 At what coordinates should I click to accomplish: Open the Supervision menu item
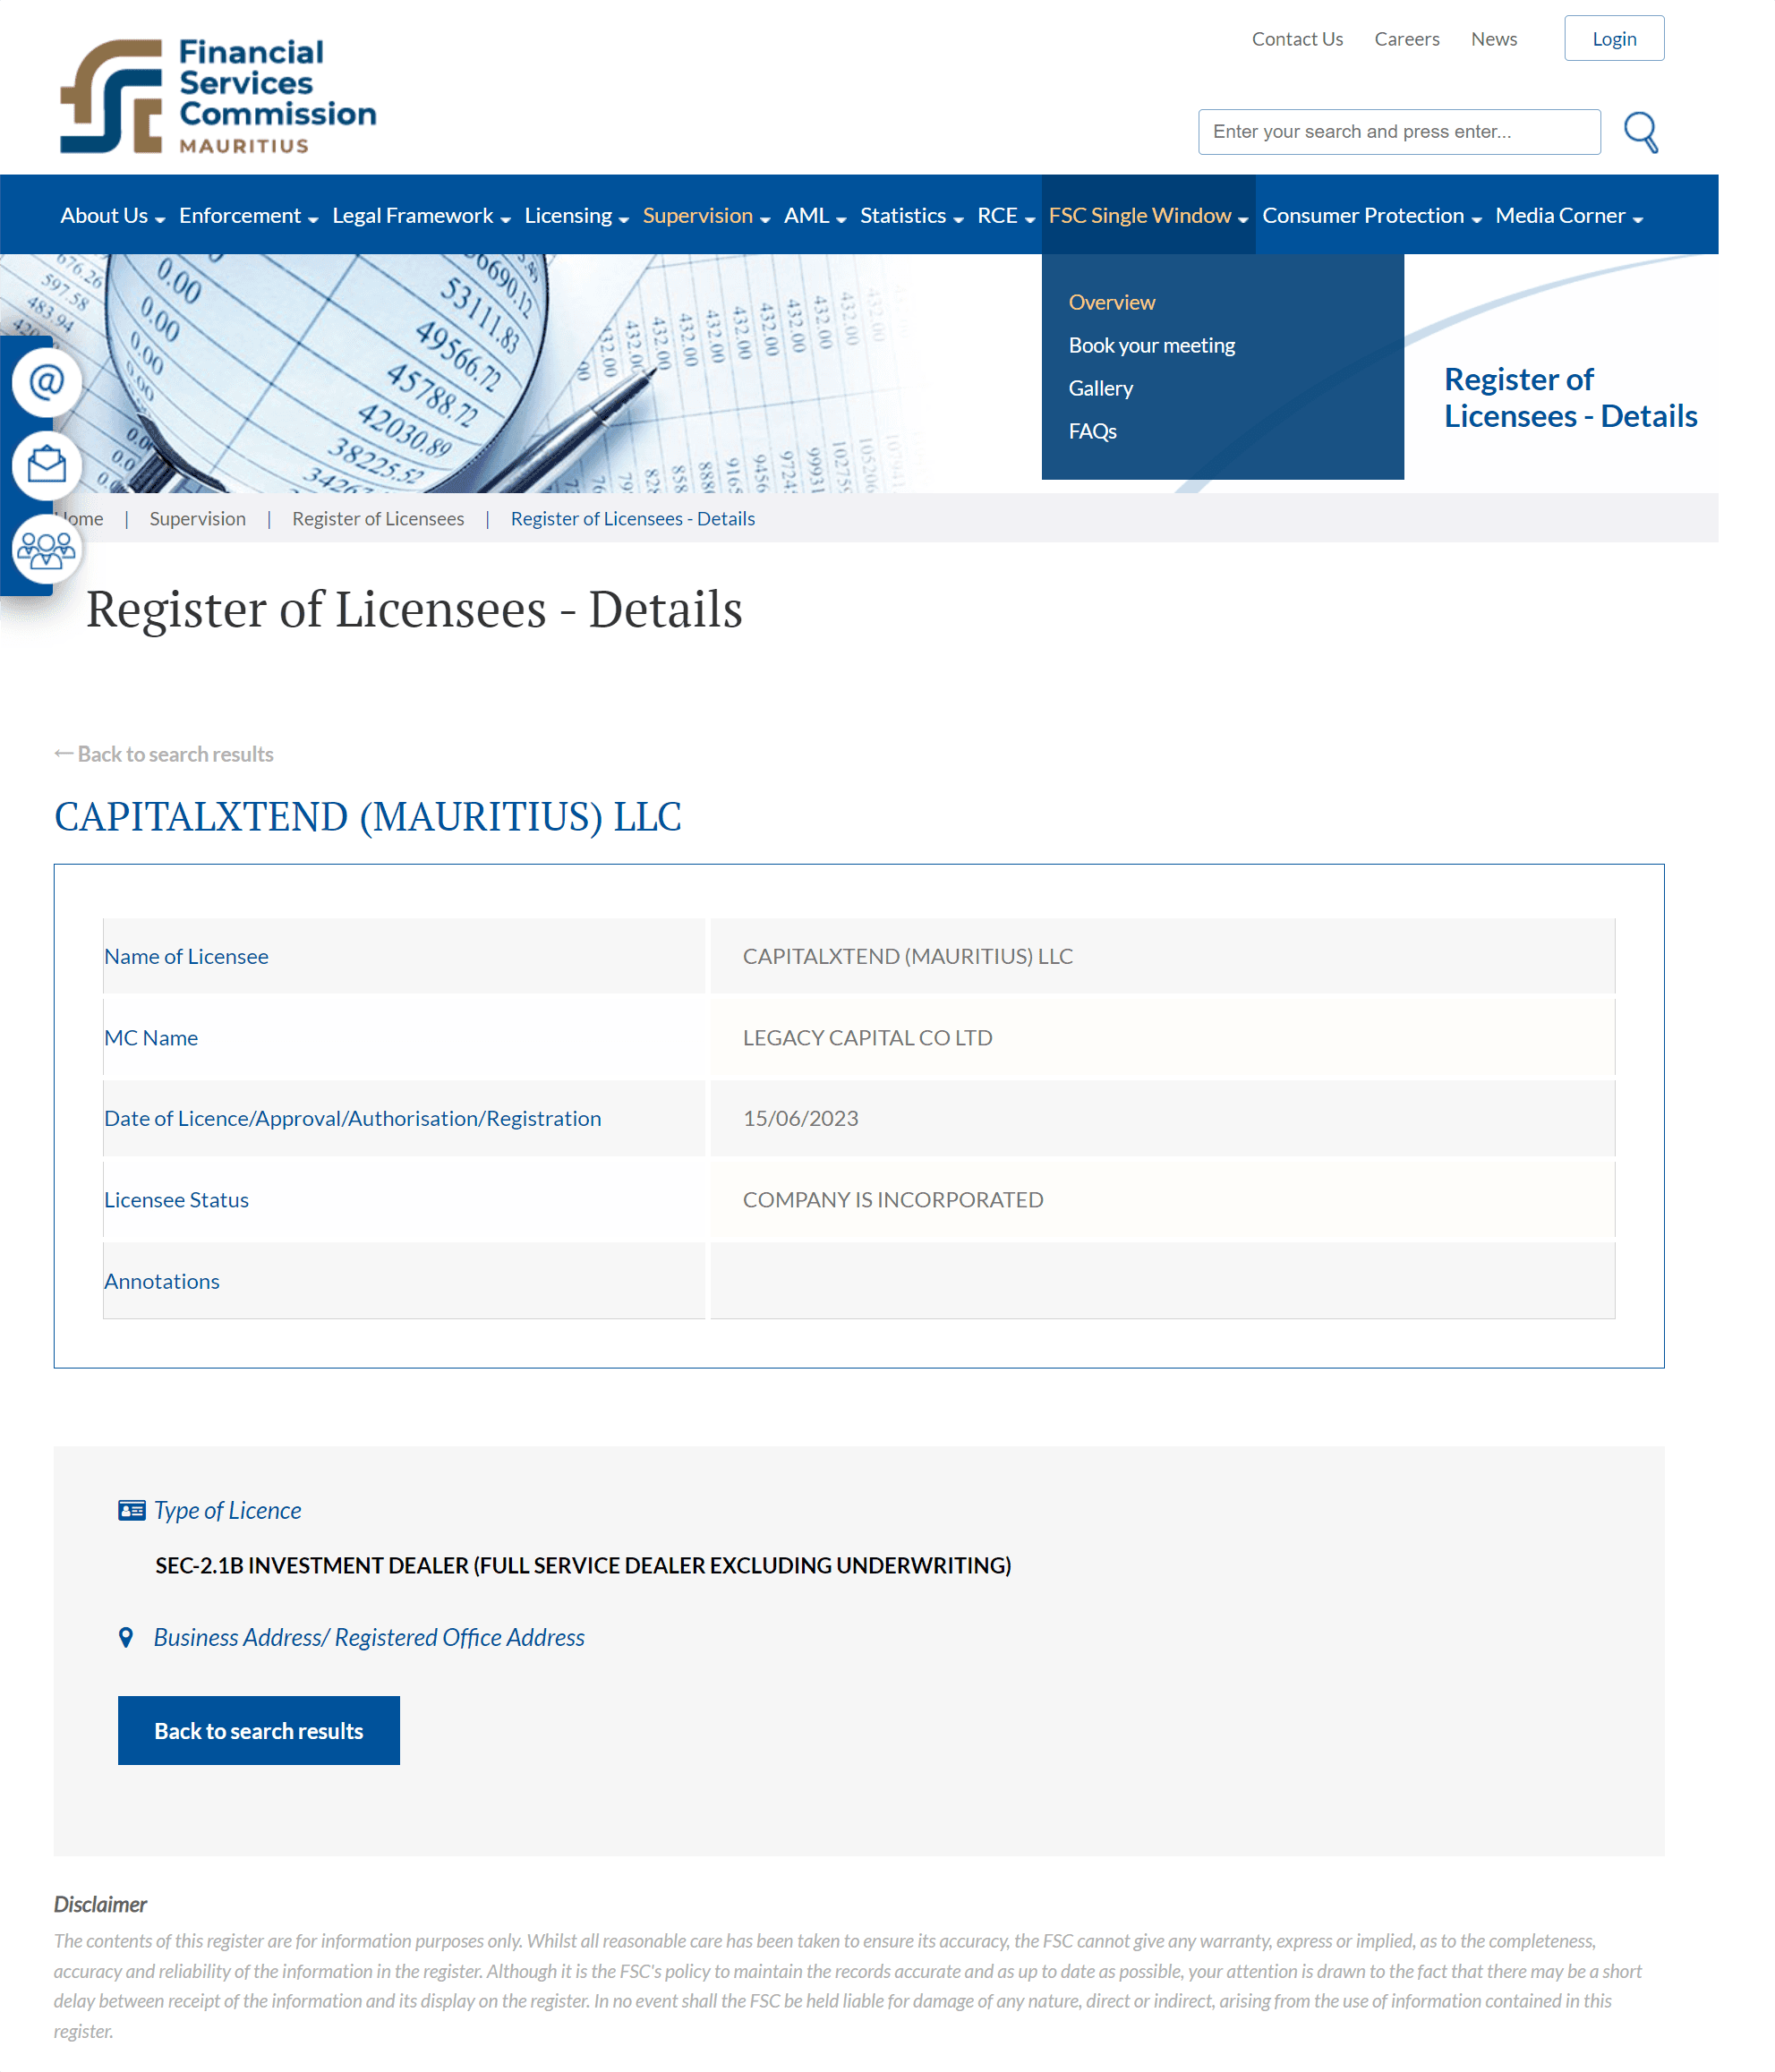[x=697, y=215]
